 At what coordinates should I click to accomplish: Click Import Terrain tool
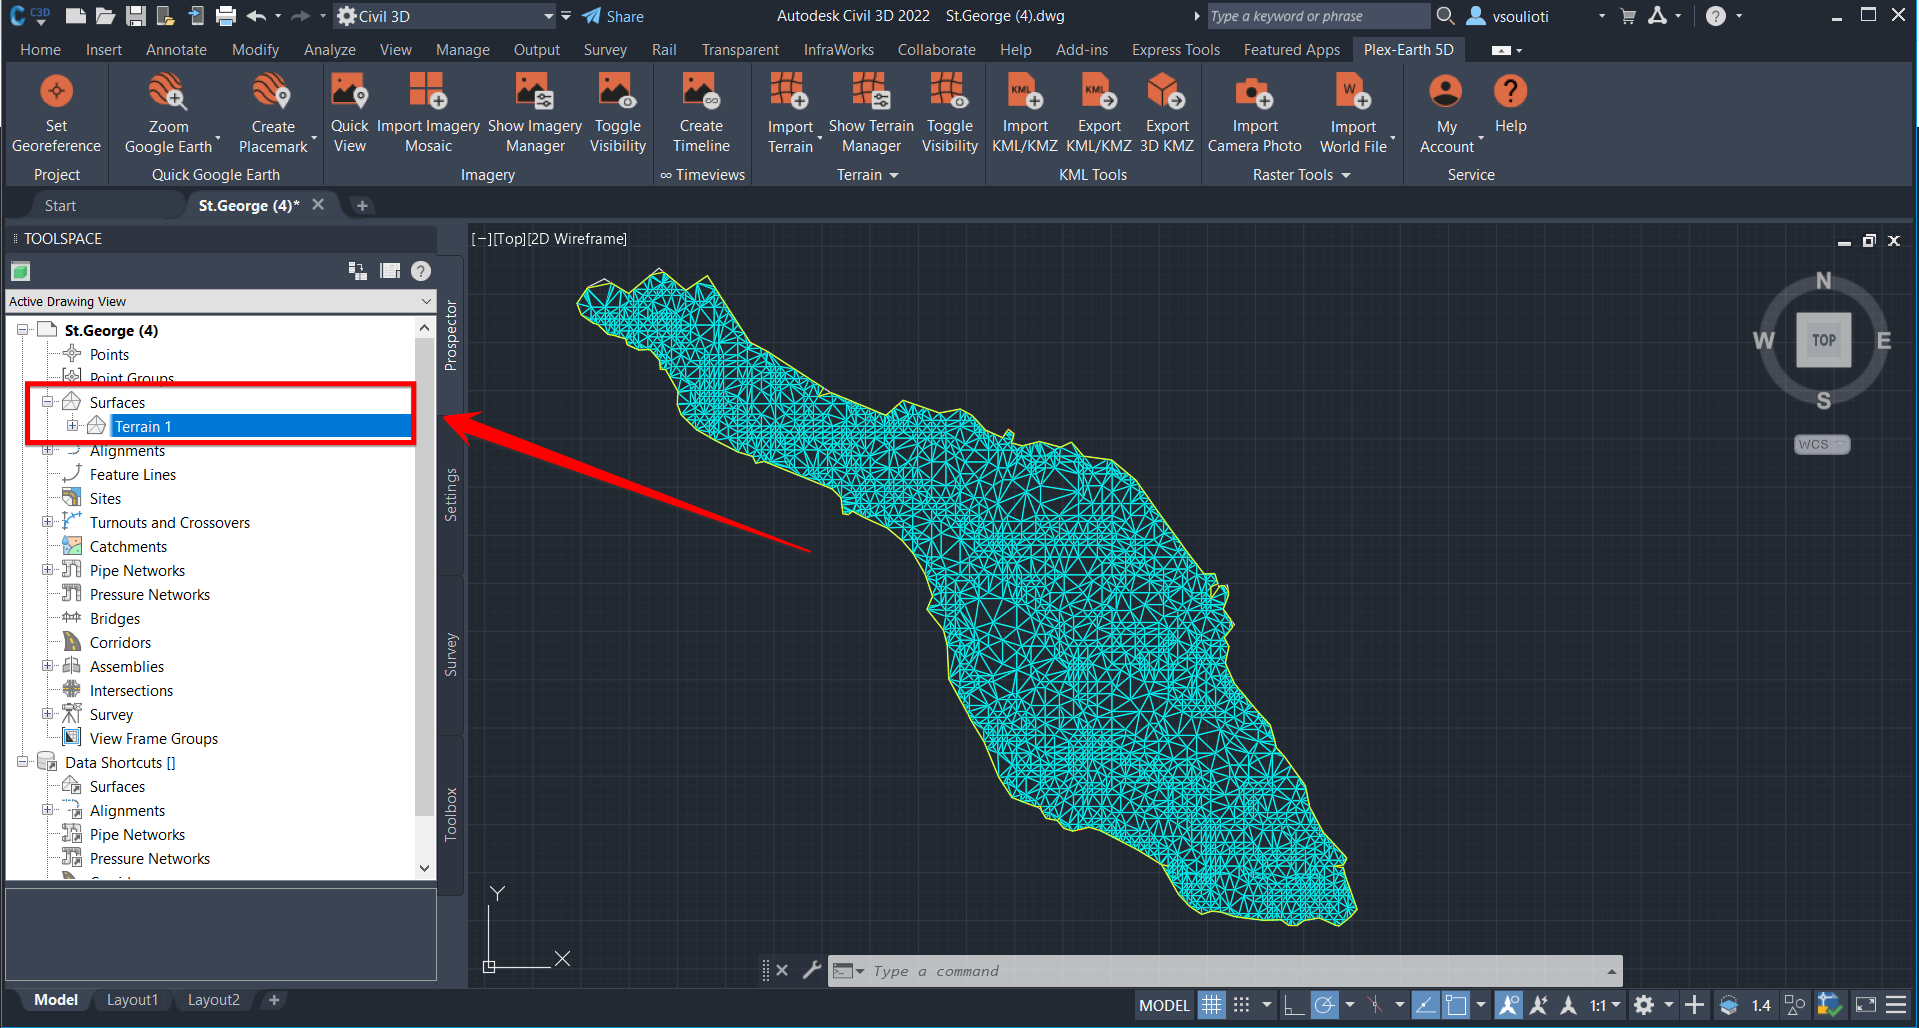point(790,113)
